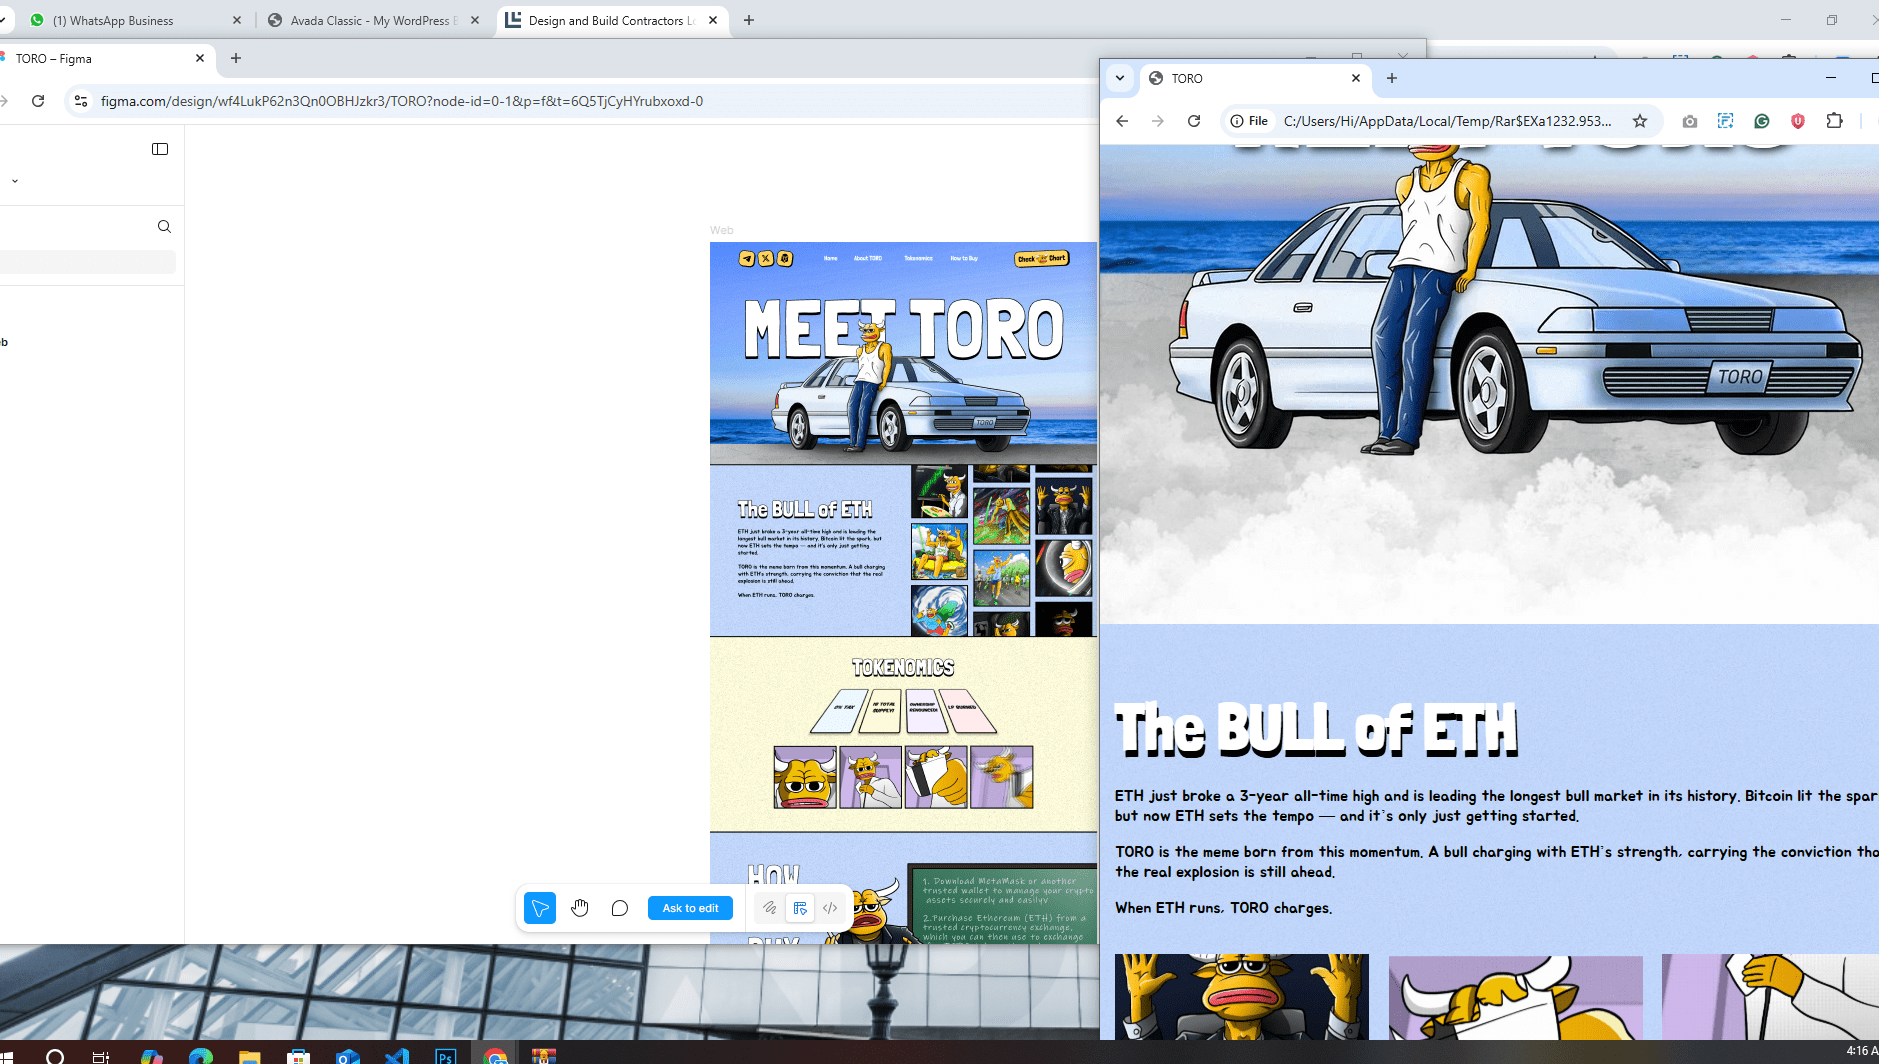Click the Tokenomics nav link in Figma design

pyautogui.click(x=918, y=258)
